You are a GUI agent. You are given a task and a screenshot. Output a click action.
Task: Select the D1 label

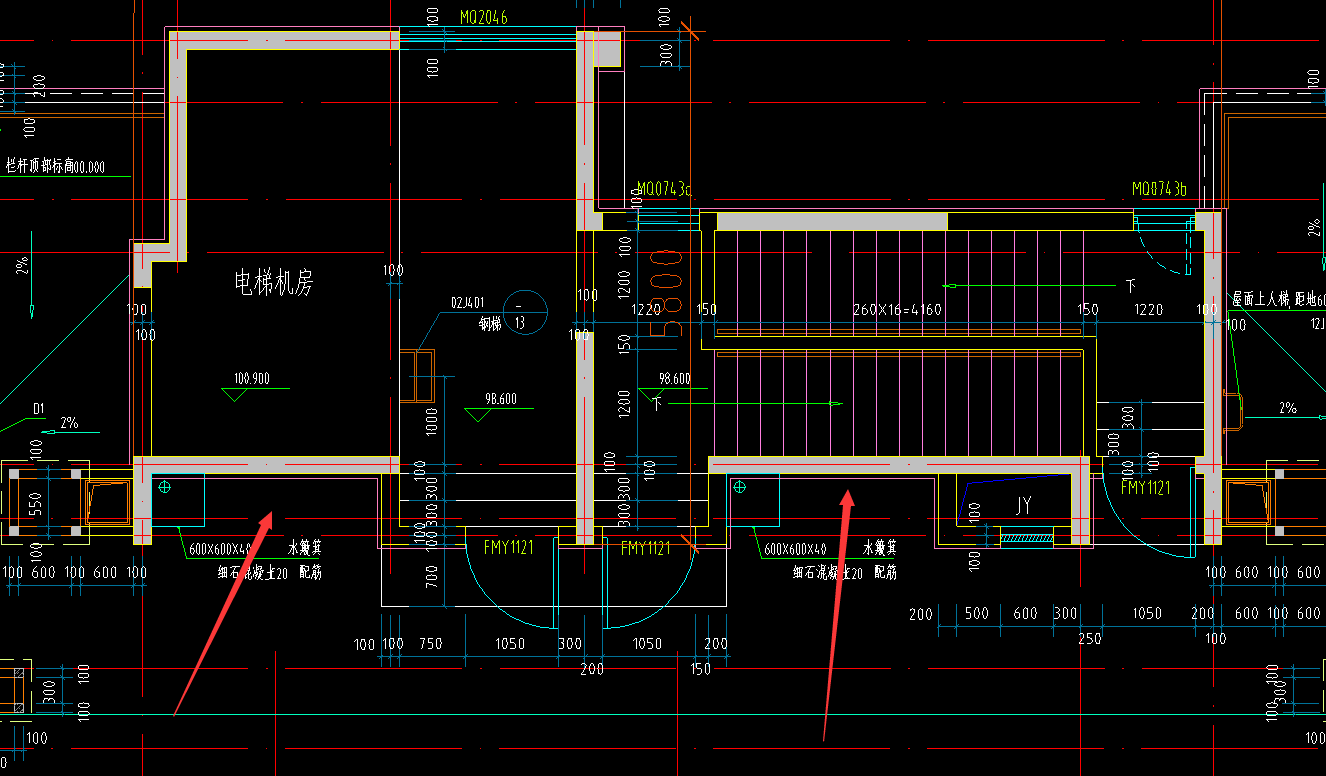(x=39, y=408)
